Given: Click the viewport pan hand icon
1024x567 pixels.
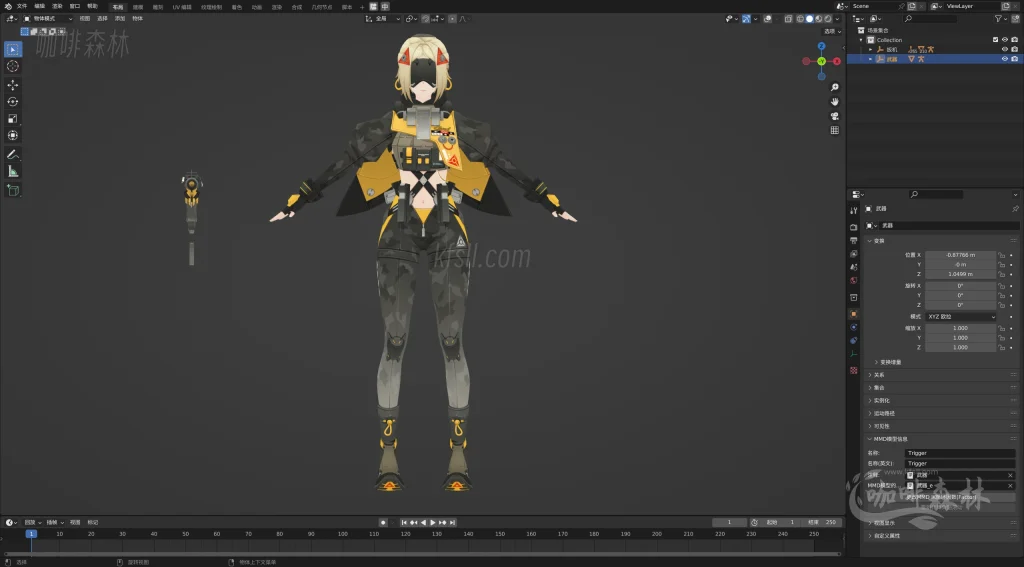Looking at the screenshot, I should point(835,101).
